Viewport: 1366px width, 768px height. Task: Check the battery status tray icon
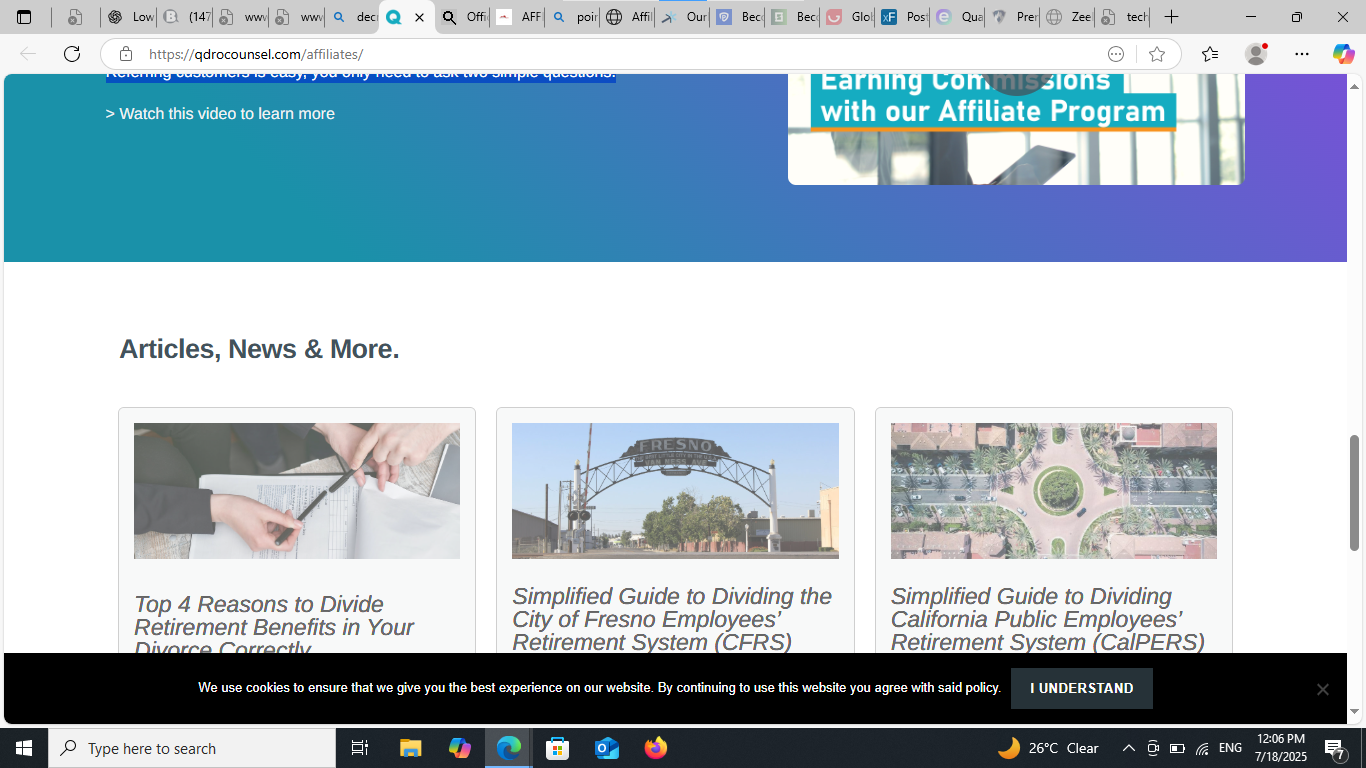1178,748
